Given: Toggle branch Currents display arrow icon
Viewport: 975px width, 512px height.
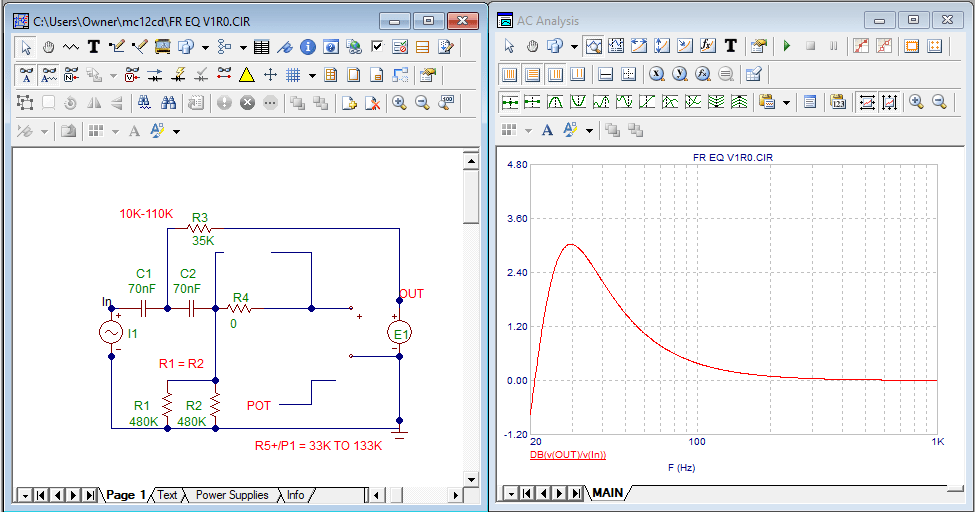Looking at the screenshot, I should point(155,75).
